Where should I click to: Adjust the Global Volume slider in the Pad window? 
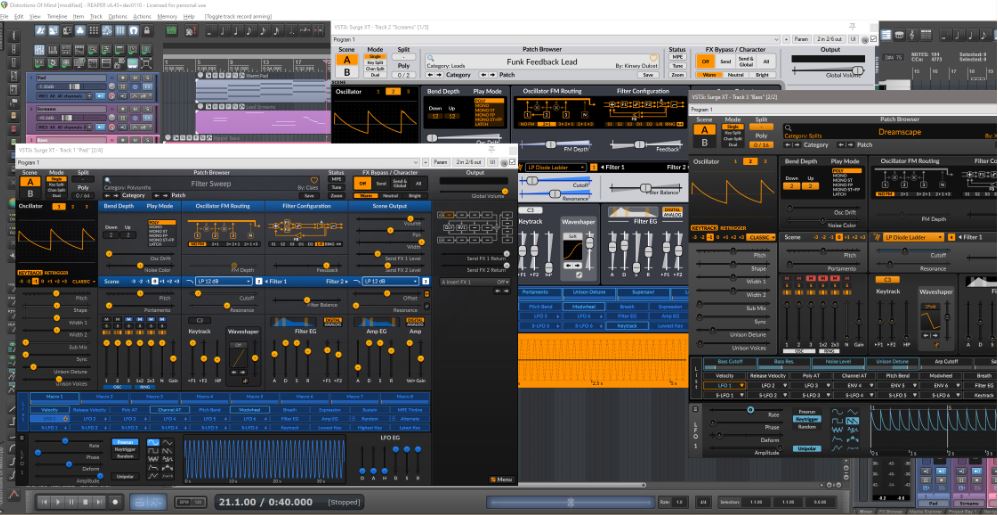(x=472, y=191)
